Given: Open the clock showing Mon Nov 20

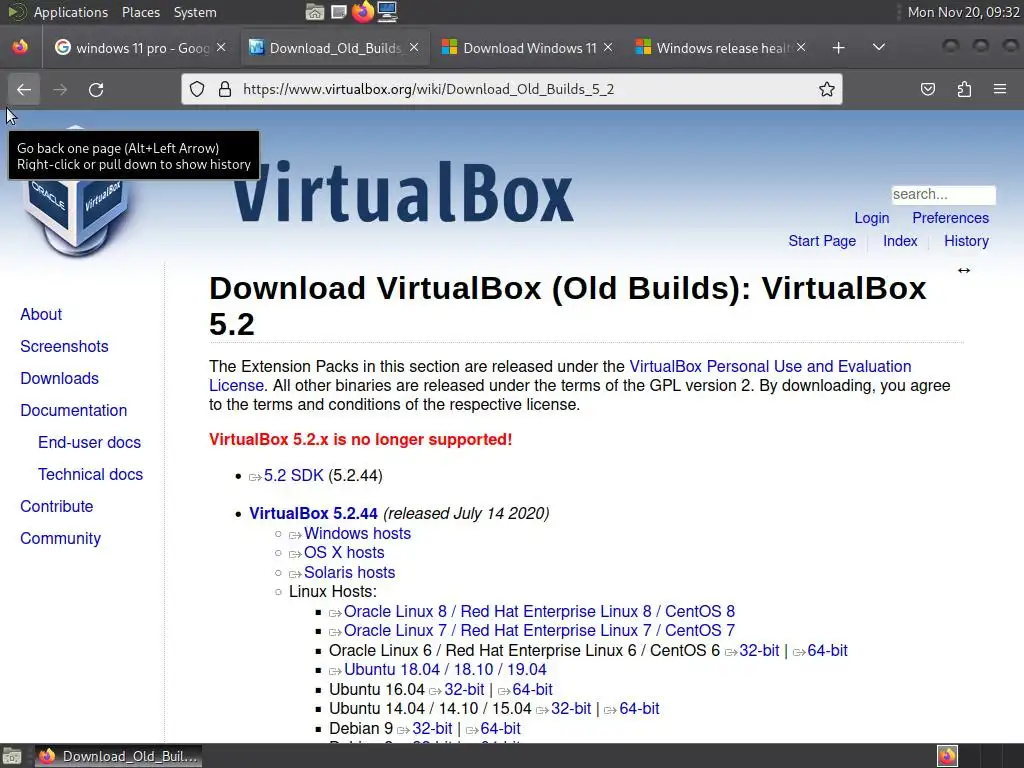Looking at the screenshot, I should [963, 12].
